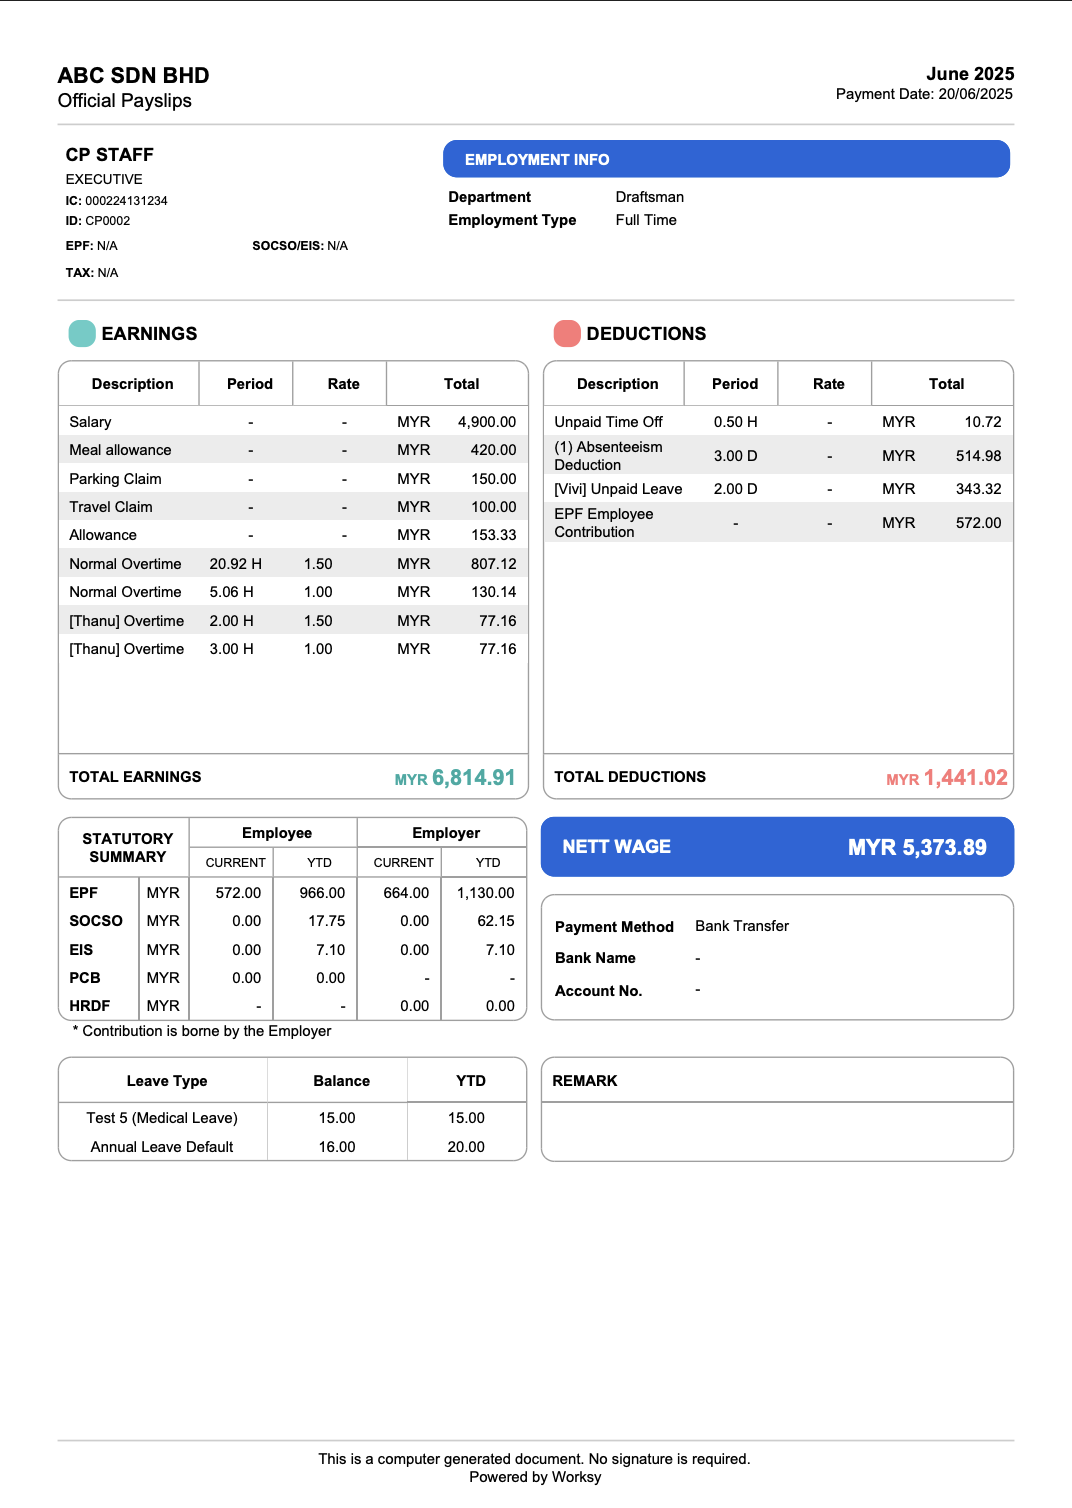Click EPF employer current 664.00
This screenshot has width=1072, height=1508.
(406, 893)
